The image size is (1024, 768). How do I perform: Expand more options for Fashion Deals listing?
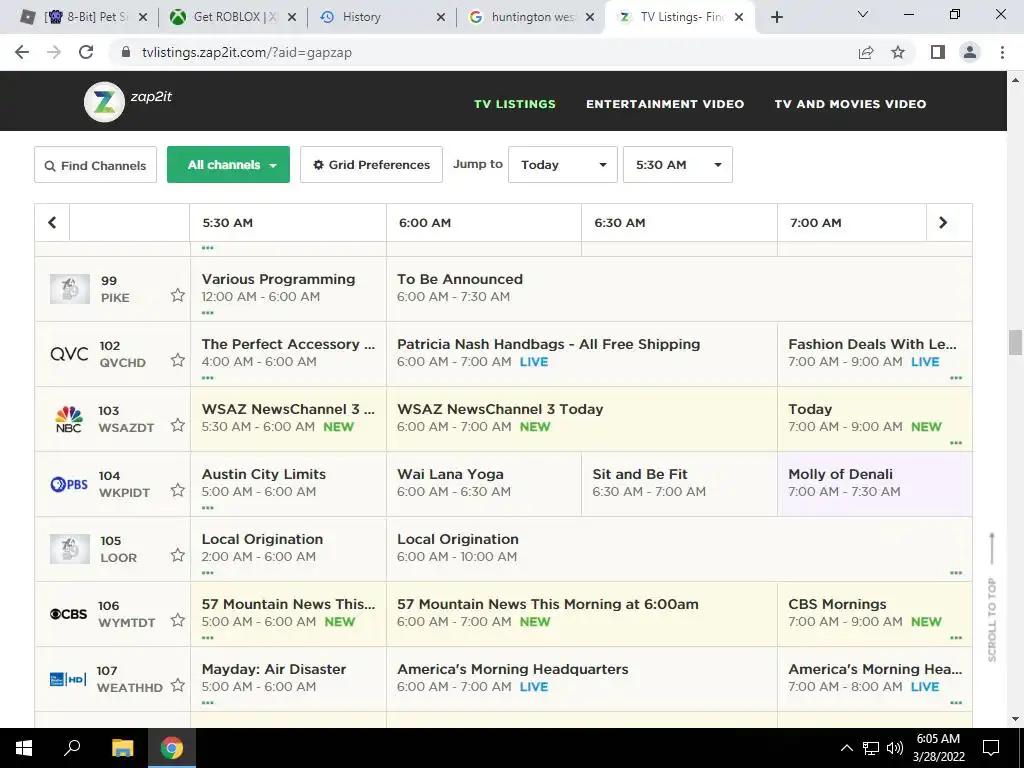pos(956,377)
